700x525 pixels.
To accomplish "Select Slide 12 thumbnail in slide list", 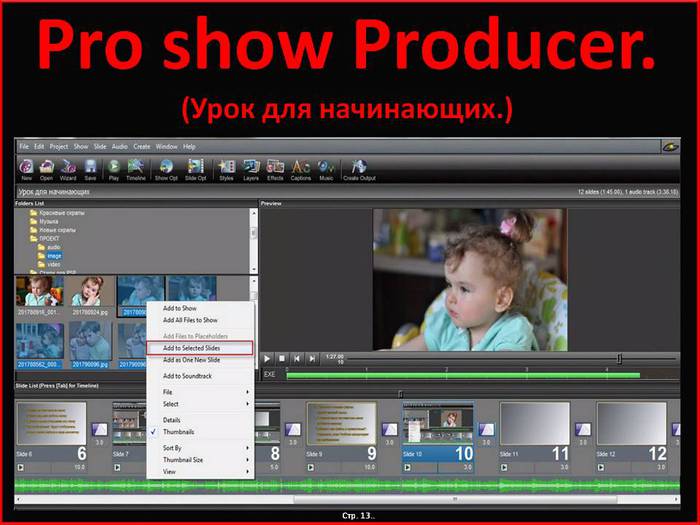I will pyautogui.click(x=632, y=424).
